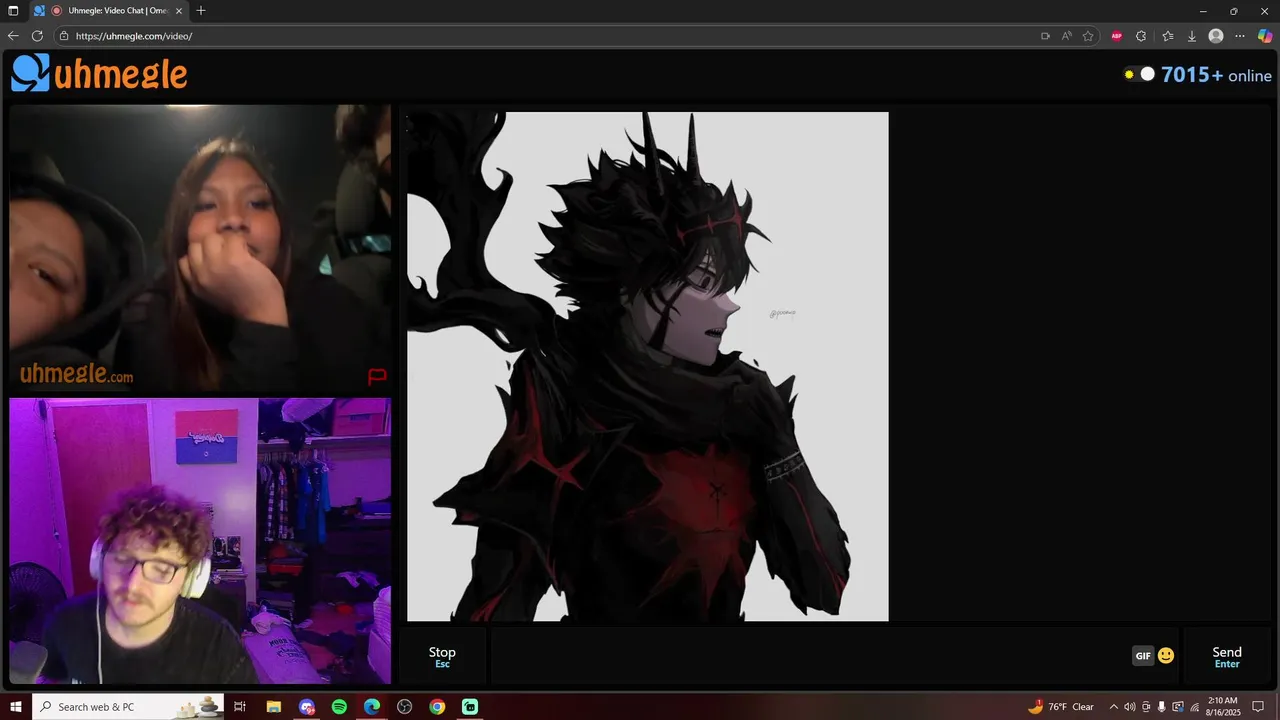The width and height of the screenshot is (1280, 720).
Task: Open the GIF picker
Action: click(1143, 656)
